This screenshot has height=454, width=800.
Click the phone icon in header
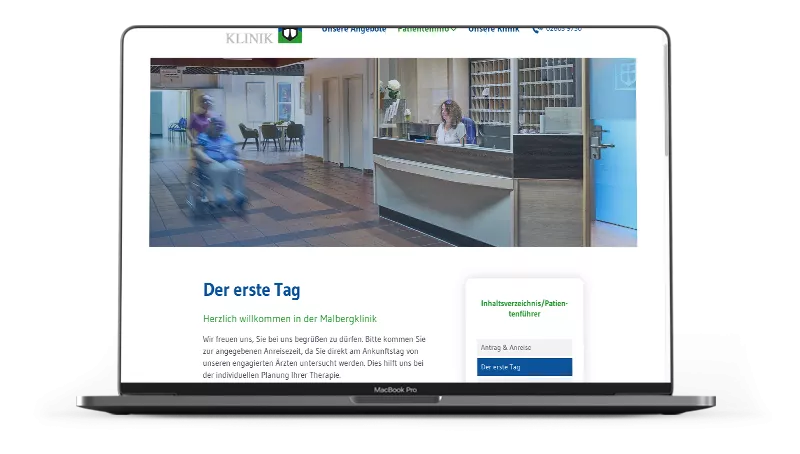(x=536, y=30)
